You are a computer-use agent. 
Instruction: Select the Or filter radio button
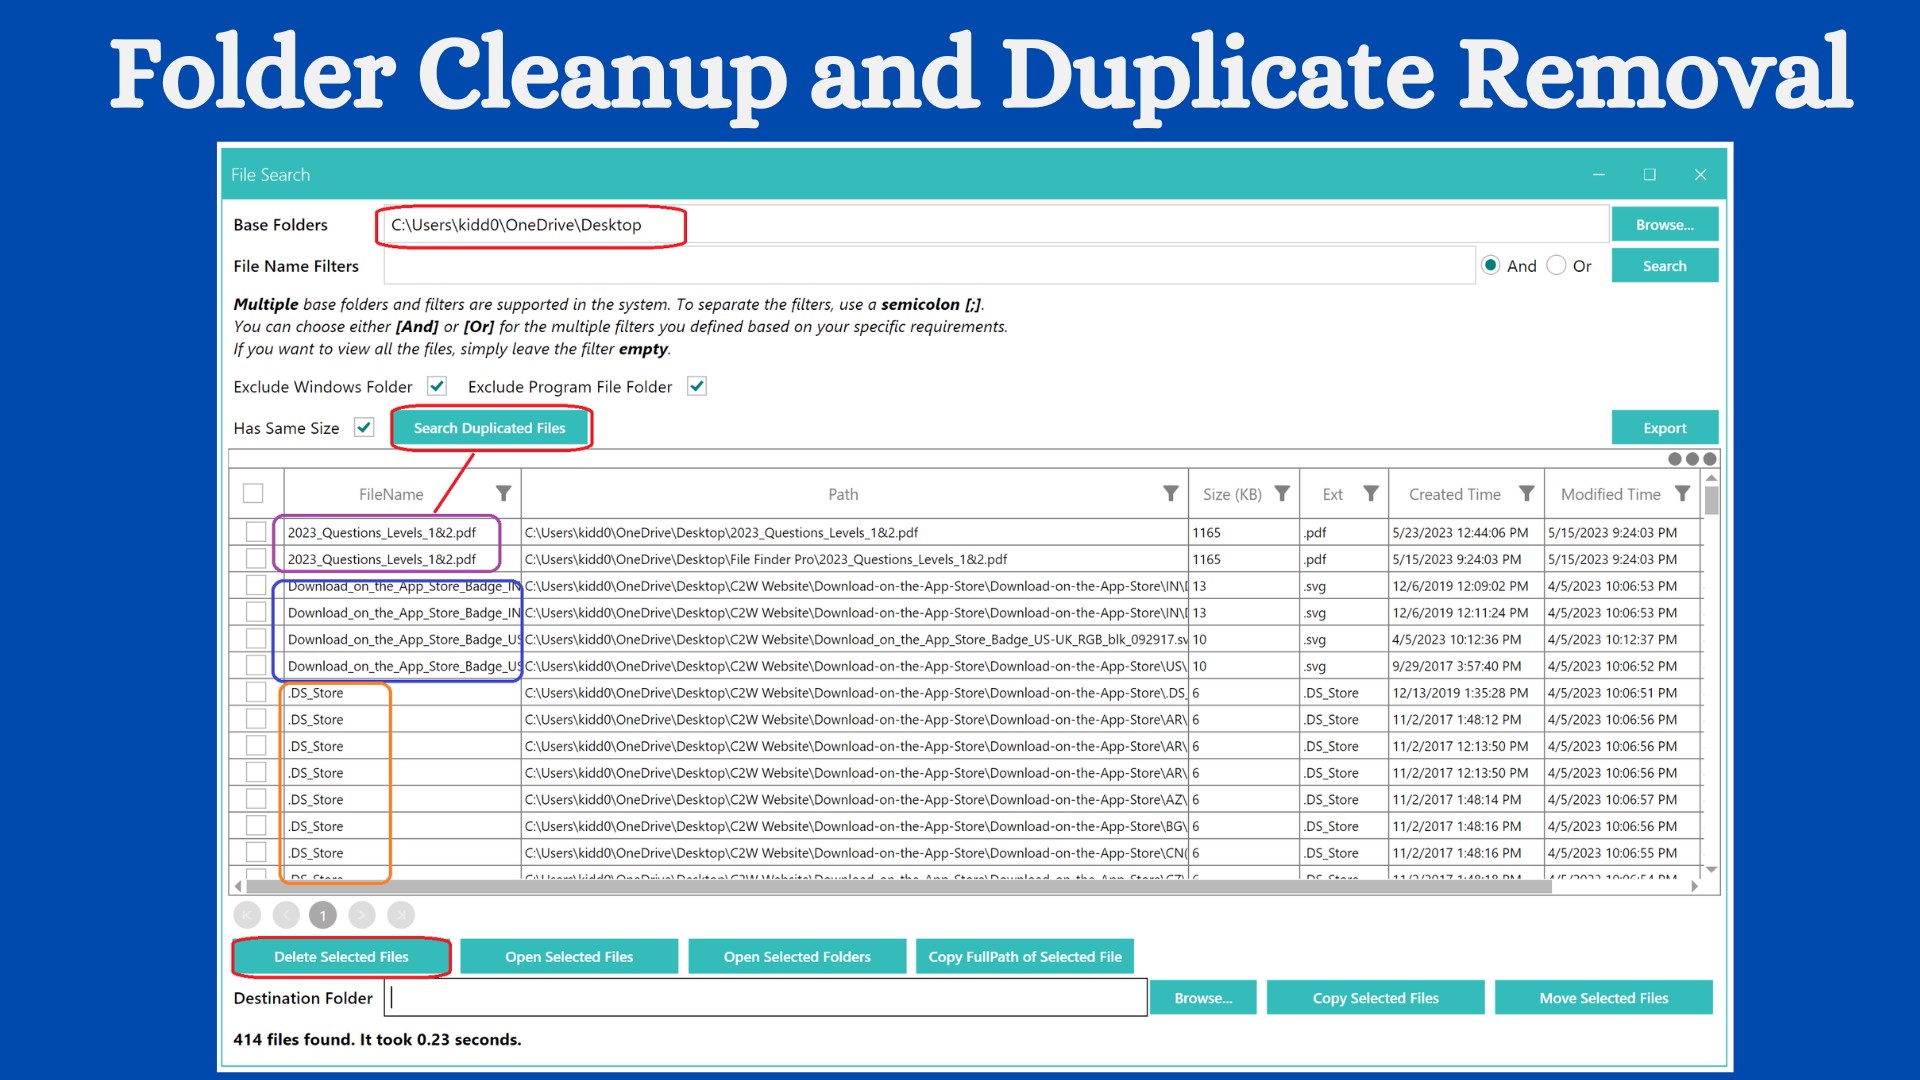tap(1556, 266)
